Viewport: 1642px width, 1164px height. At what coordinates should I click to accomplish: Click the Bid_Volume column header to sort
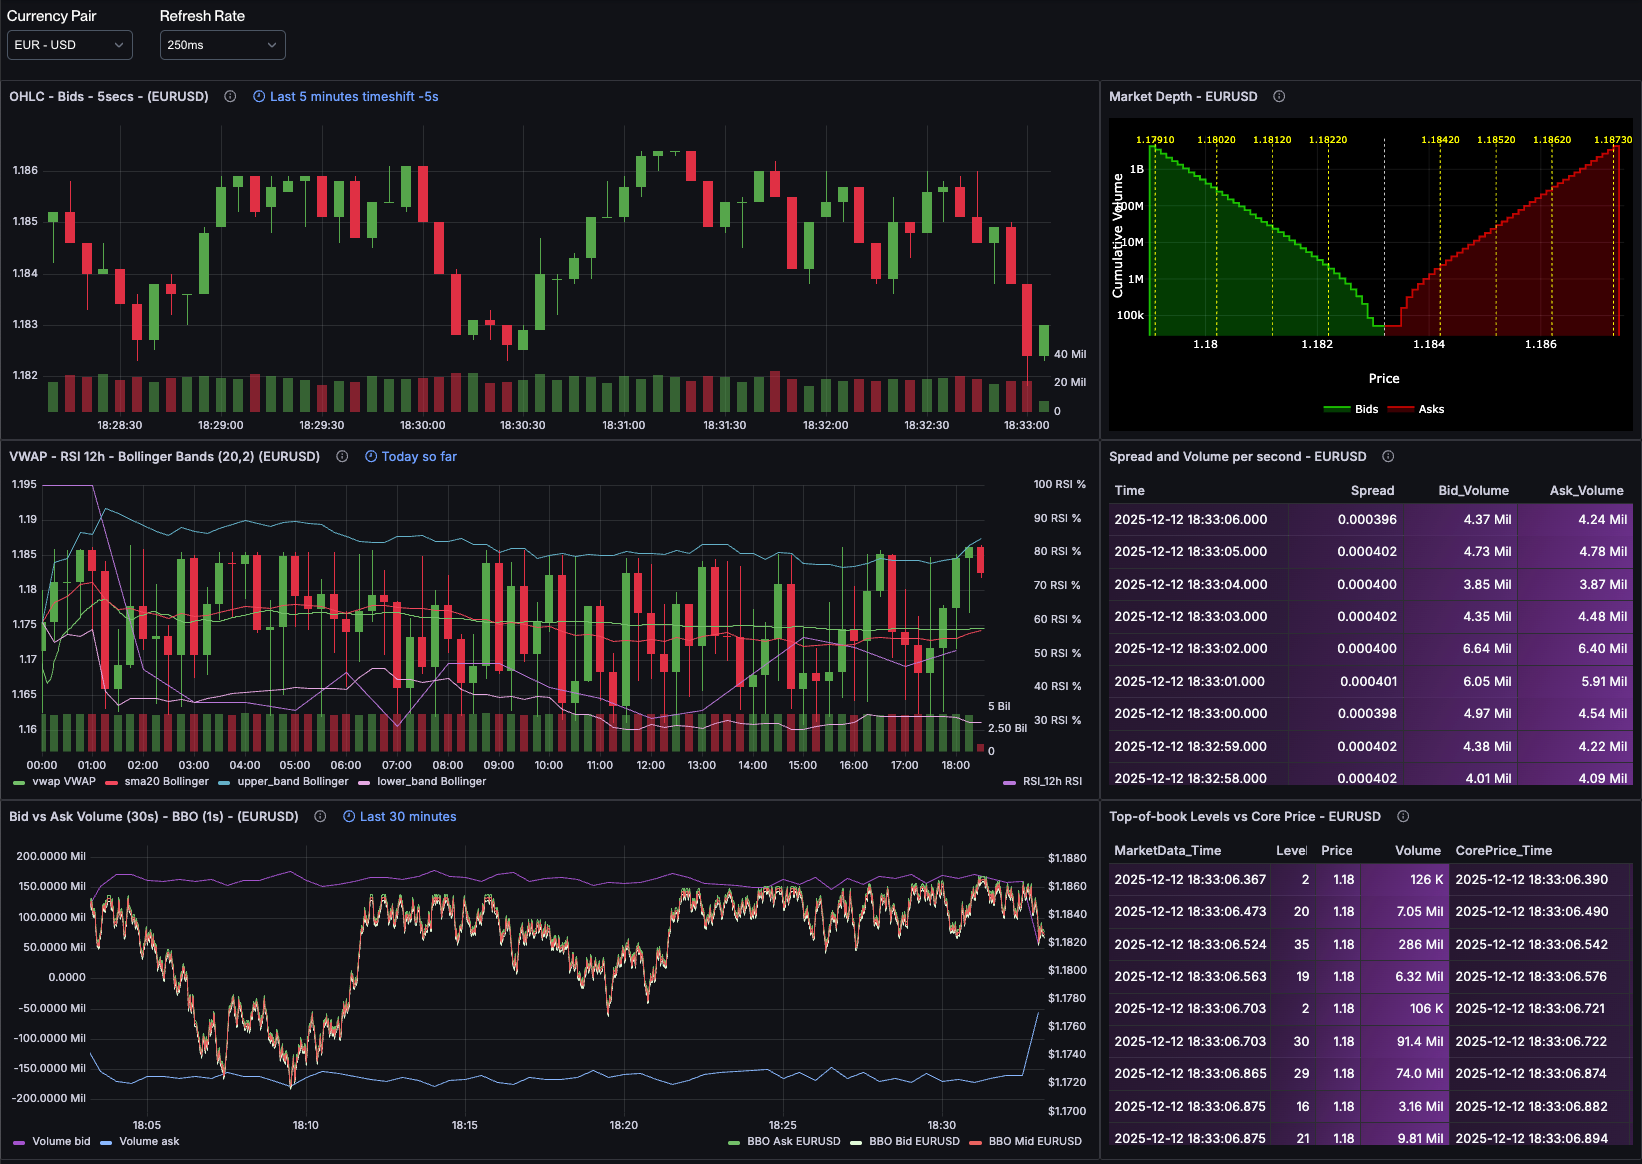click(x=1473, y=490)
